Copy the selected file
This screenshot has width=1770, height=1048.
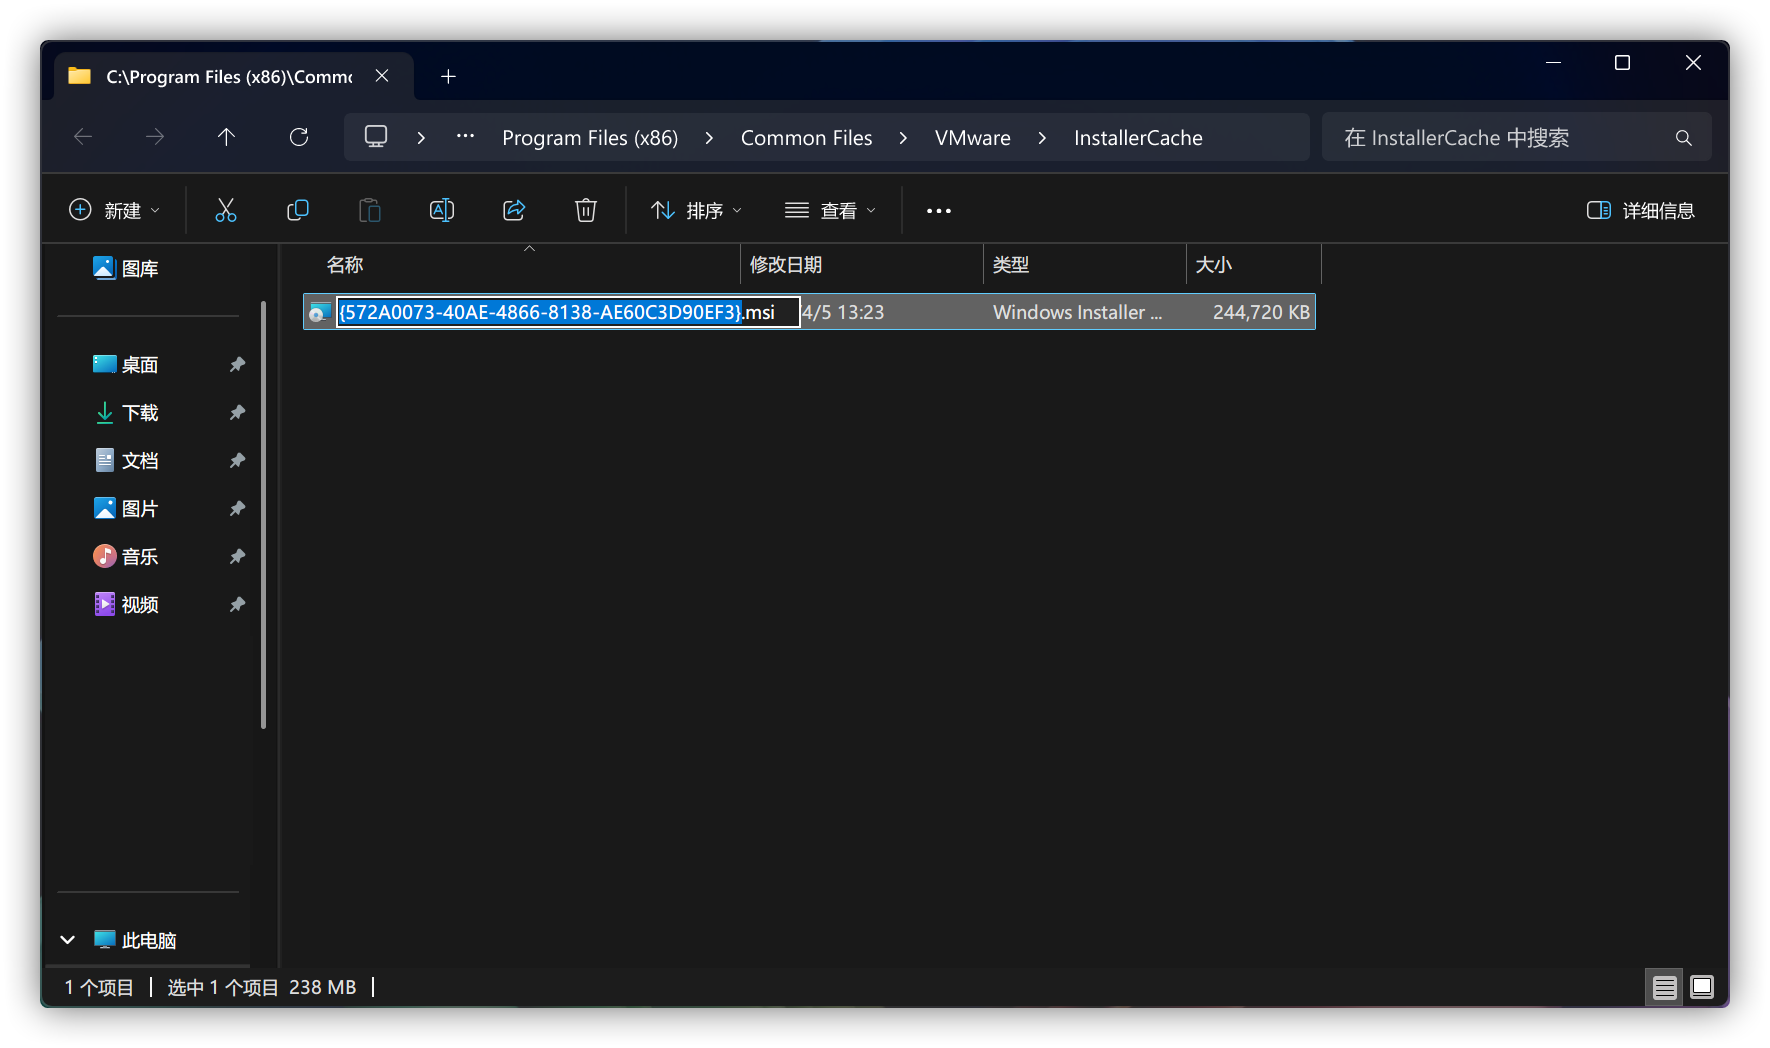[x=297, y=210]
